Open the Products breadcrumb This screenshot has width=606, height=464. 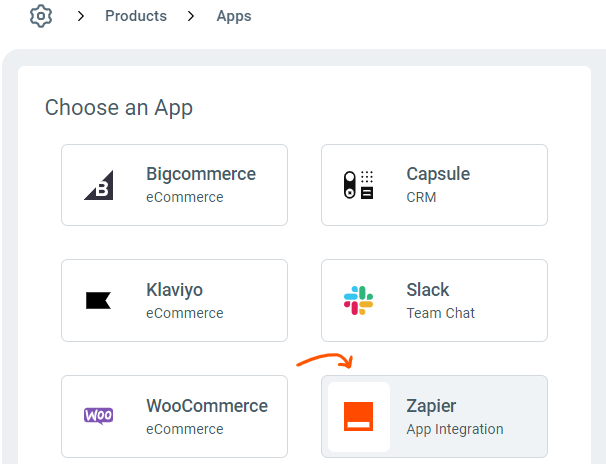coord(136,16)
